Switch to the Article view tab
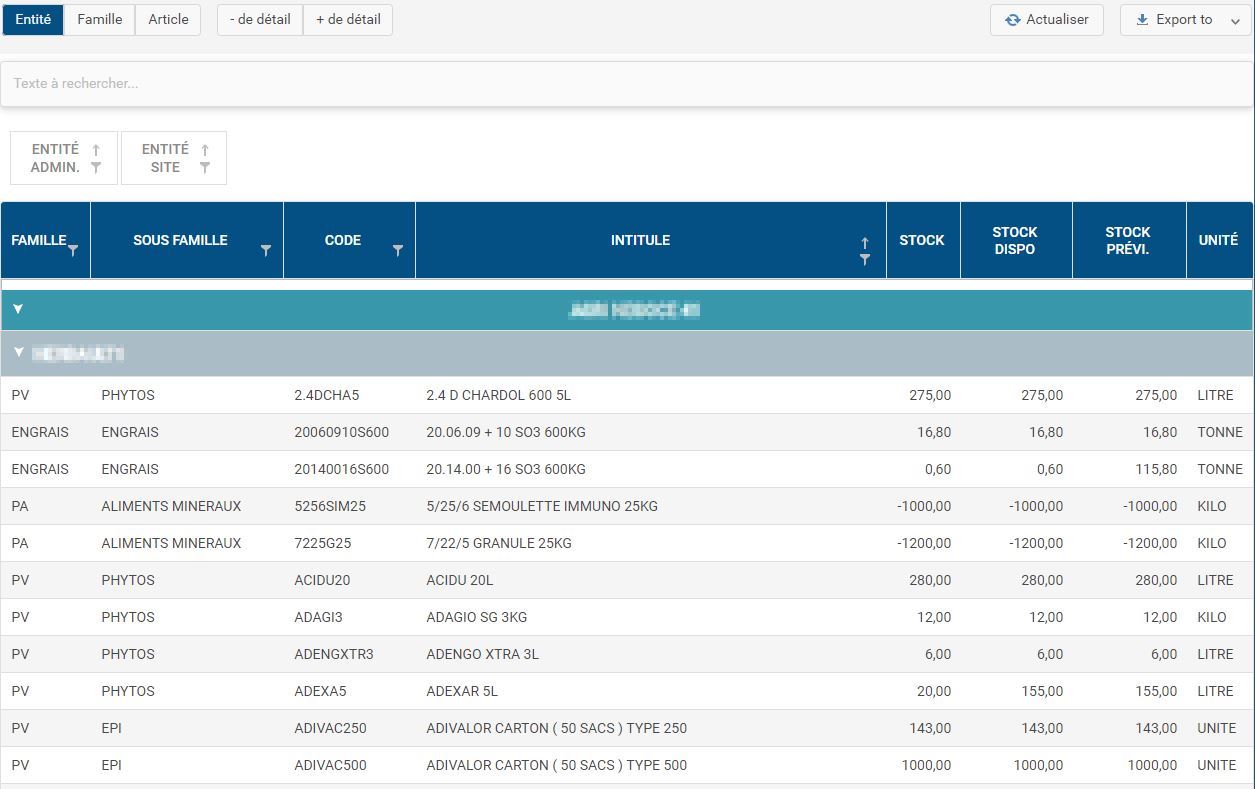This screenshot has height=789, width=1255. 168,20
